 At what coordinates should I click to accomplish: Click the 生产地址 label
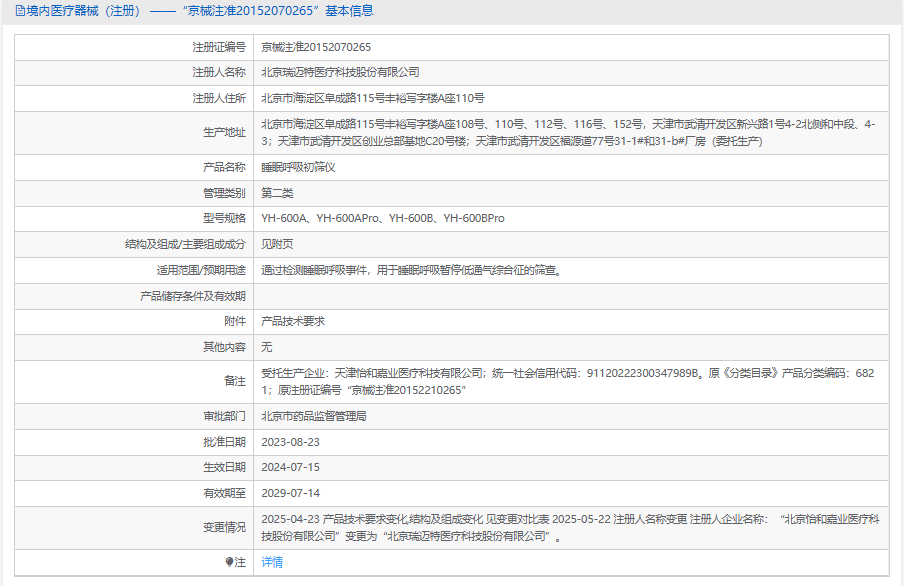(224, 133)
